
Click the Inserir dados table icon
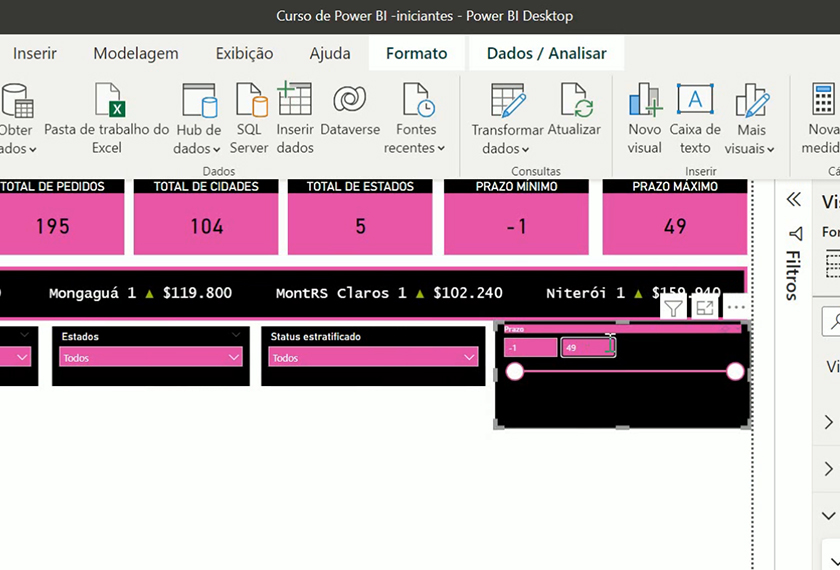coord(295,100)
